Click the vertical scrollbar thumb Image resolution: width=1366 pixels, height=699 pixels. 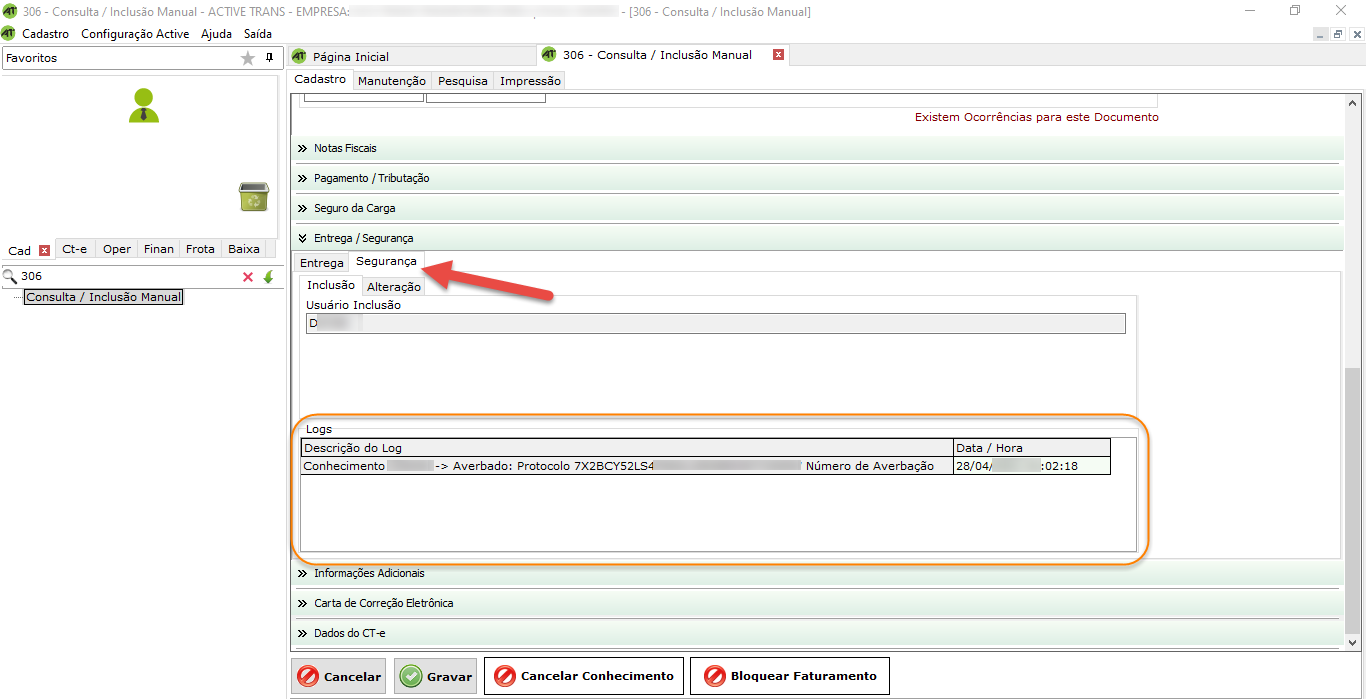(x=1352, y=500)
